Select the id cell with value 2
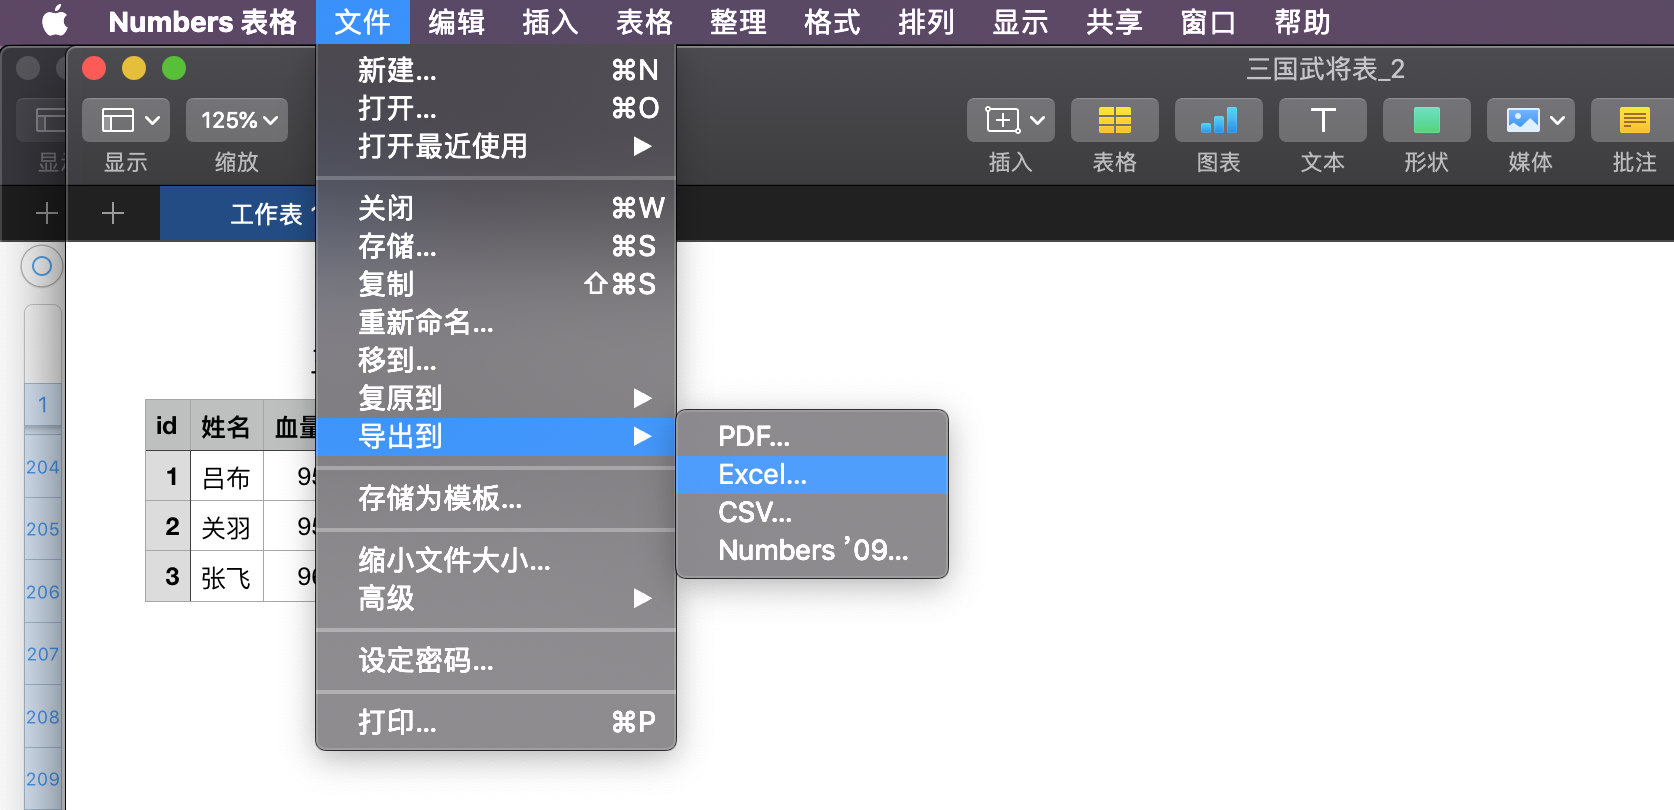The height and width of the screenshot is (810, 1674). click(168, 527)
